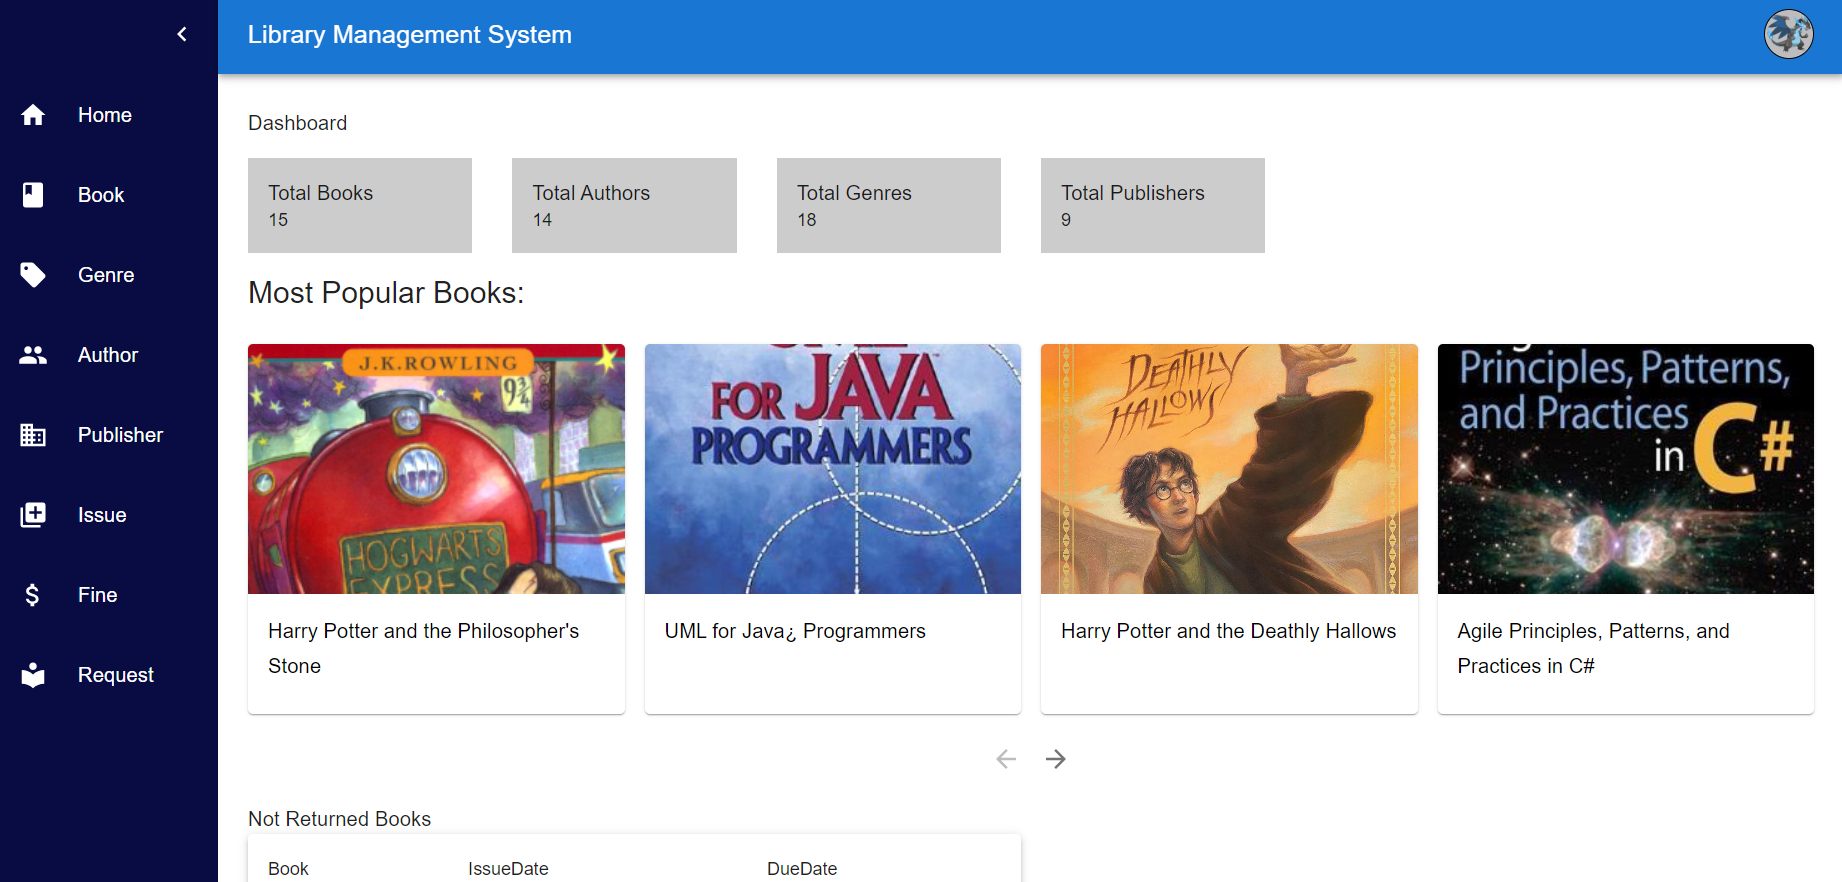The width and height of the screenshot is (1842, 882).
Task: Open the Publisher building icon
Action: 33,435
